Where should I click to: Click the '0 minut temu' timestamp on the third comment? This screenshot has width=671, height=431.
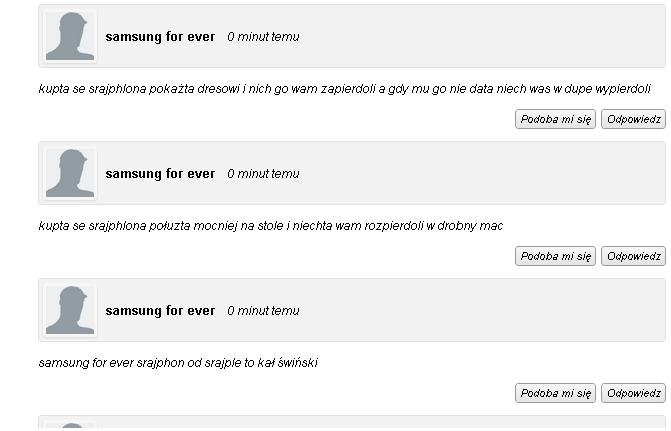pos(263,311)
